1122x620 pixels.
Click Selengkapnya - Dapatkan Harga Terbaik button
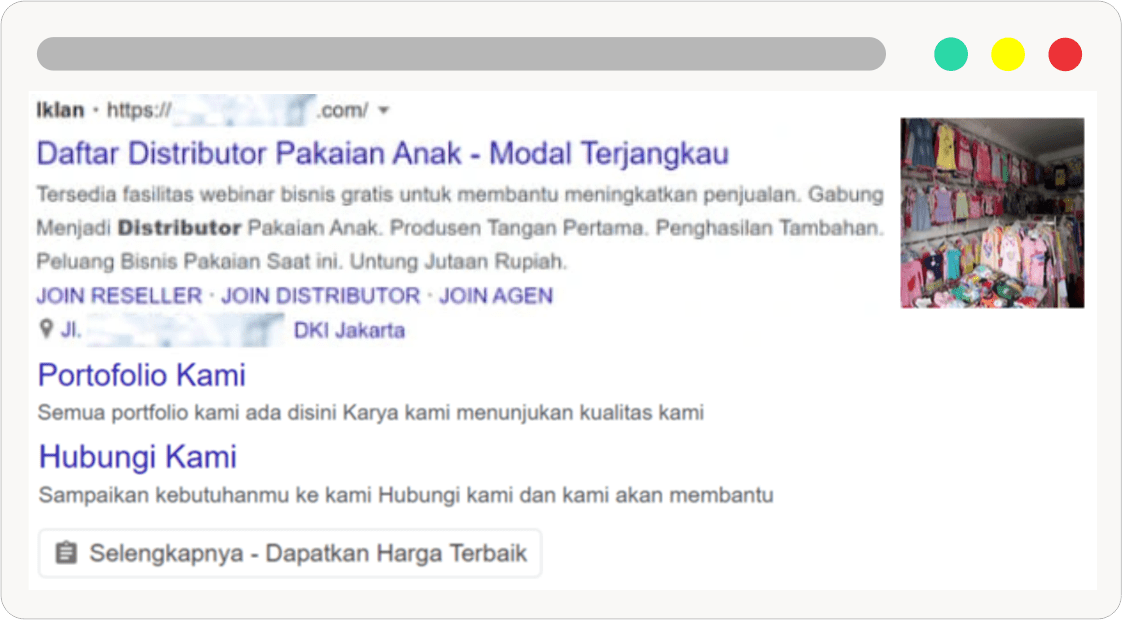[x=290, y=553]
